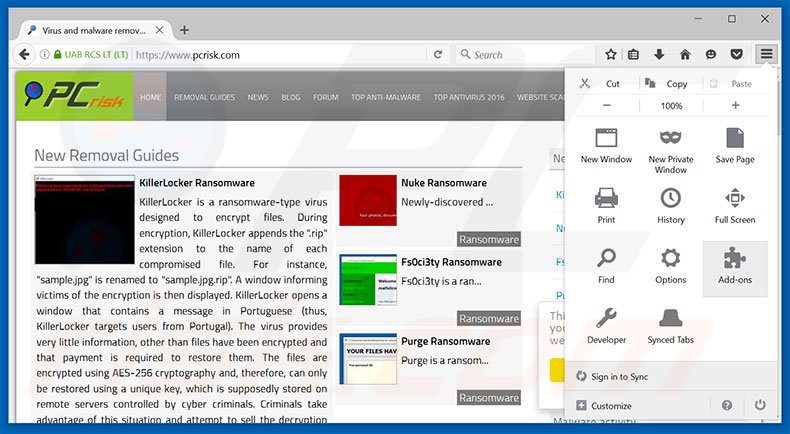Close the Virus and malware tab
The image size is (790, 434).
point(159,30)
